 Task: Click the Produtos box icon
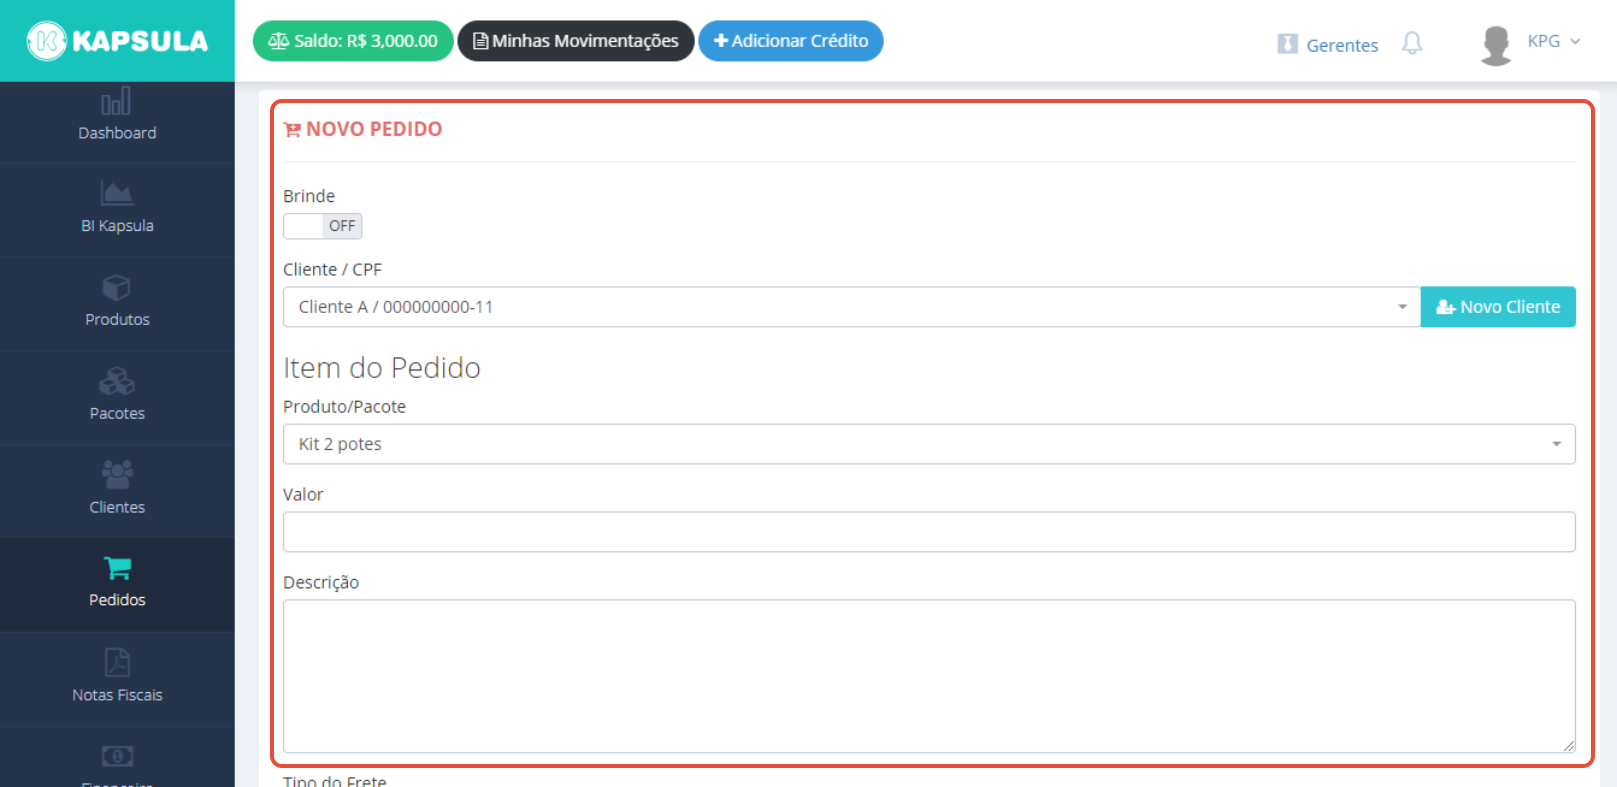coord(117,287)
